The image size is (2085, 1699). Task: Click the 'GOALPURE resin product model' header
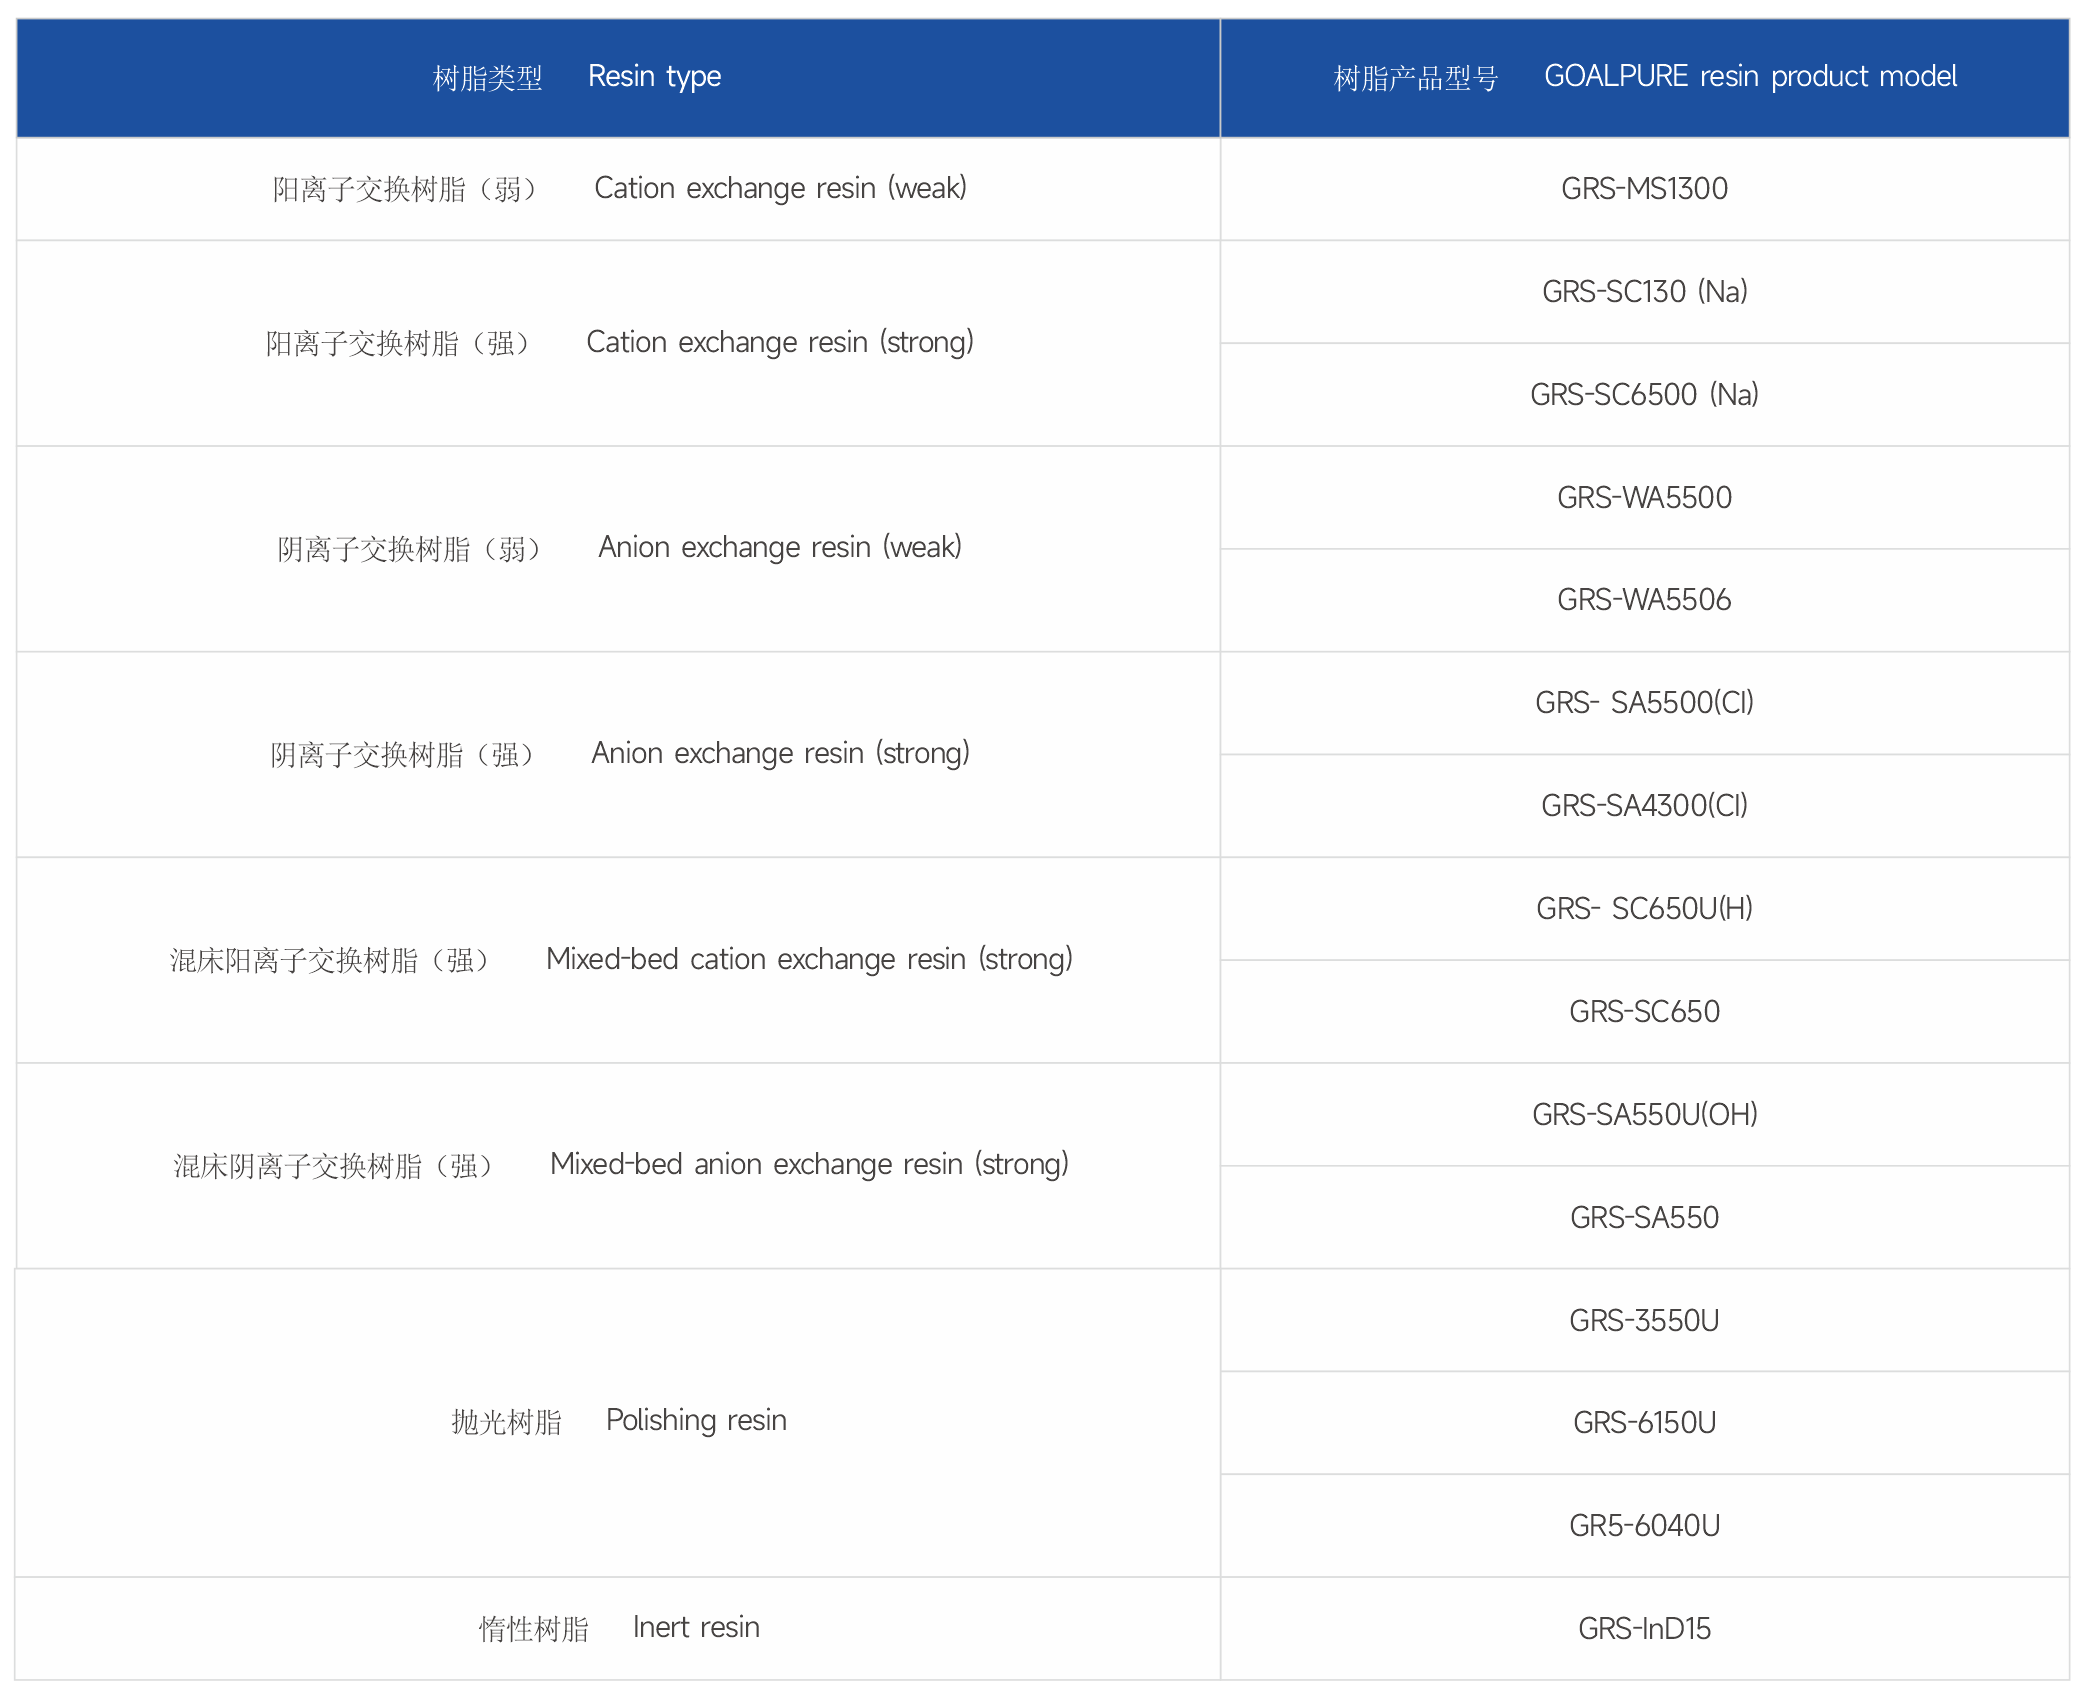1645,78
